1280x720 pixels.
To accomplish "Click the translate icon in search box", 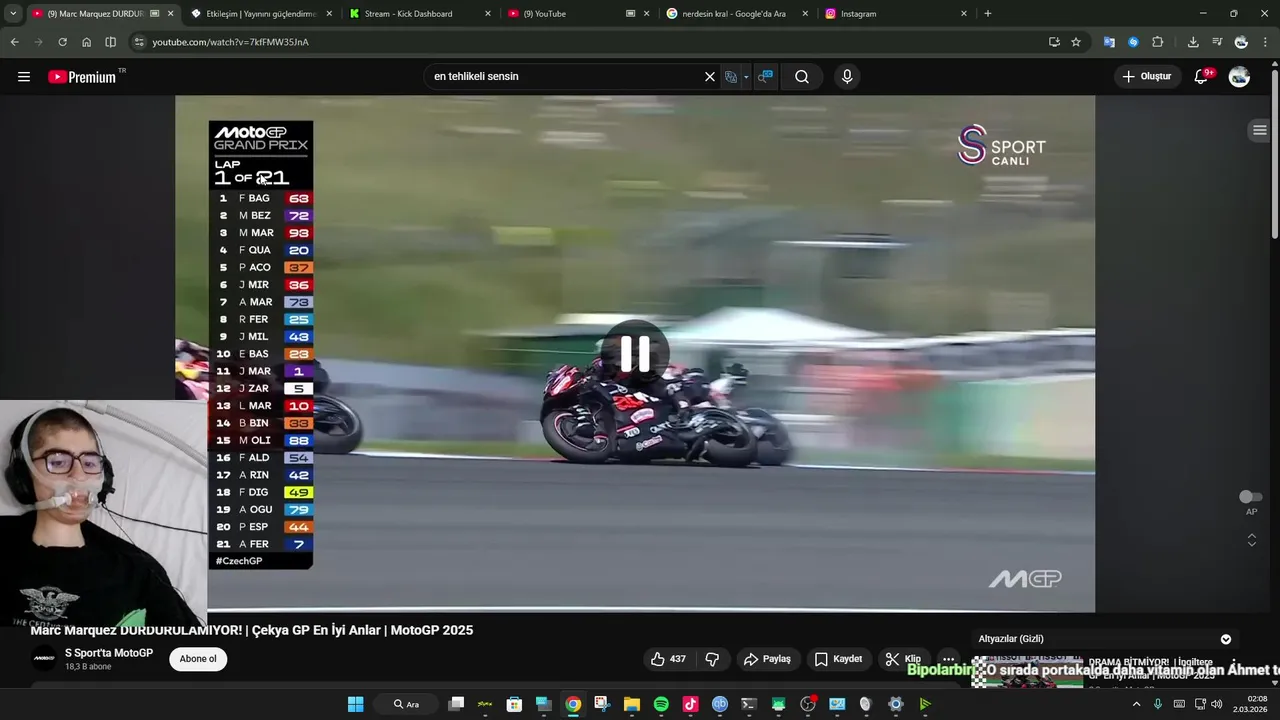I will [x=731, y=76].
